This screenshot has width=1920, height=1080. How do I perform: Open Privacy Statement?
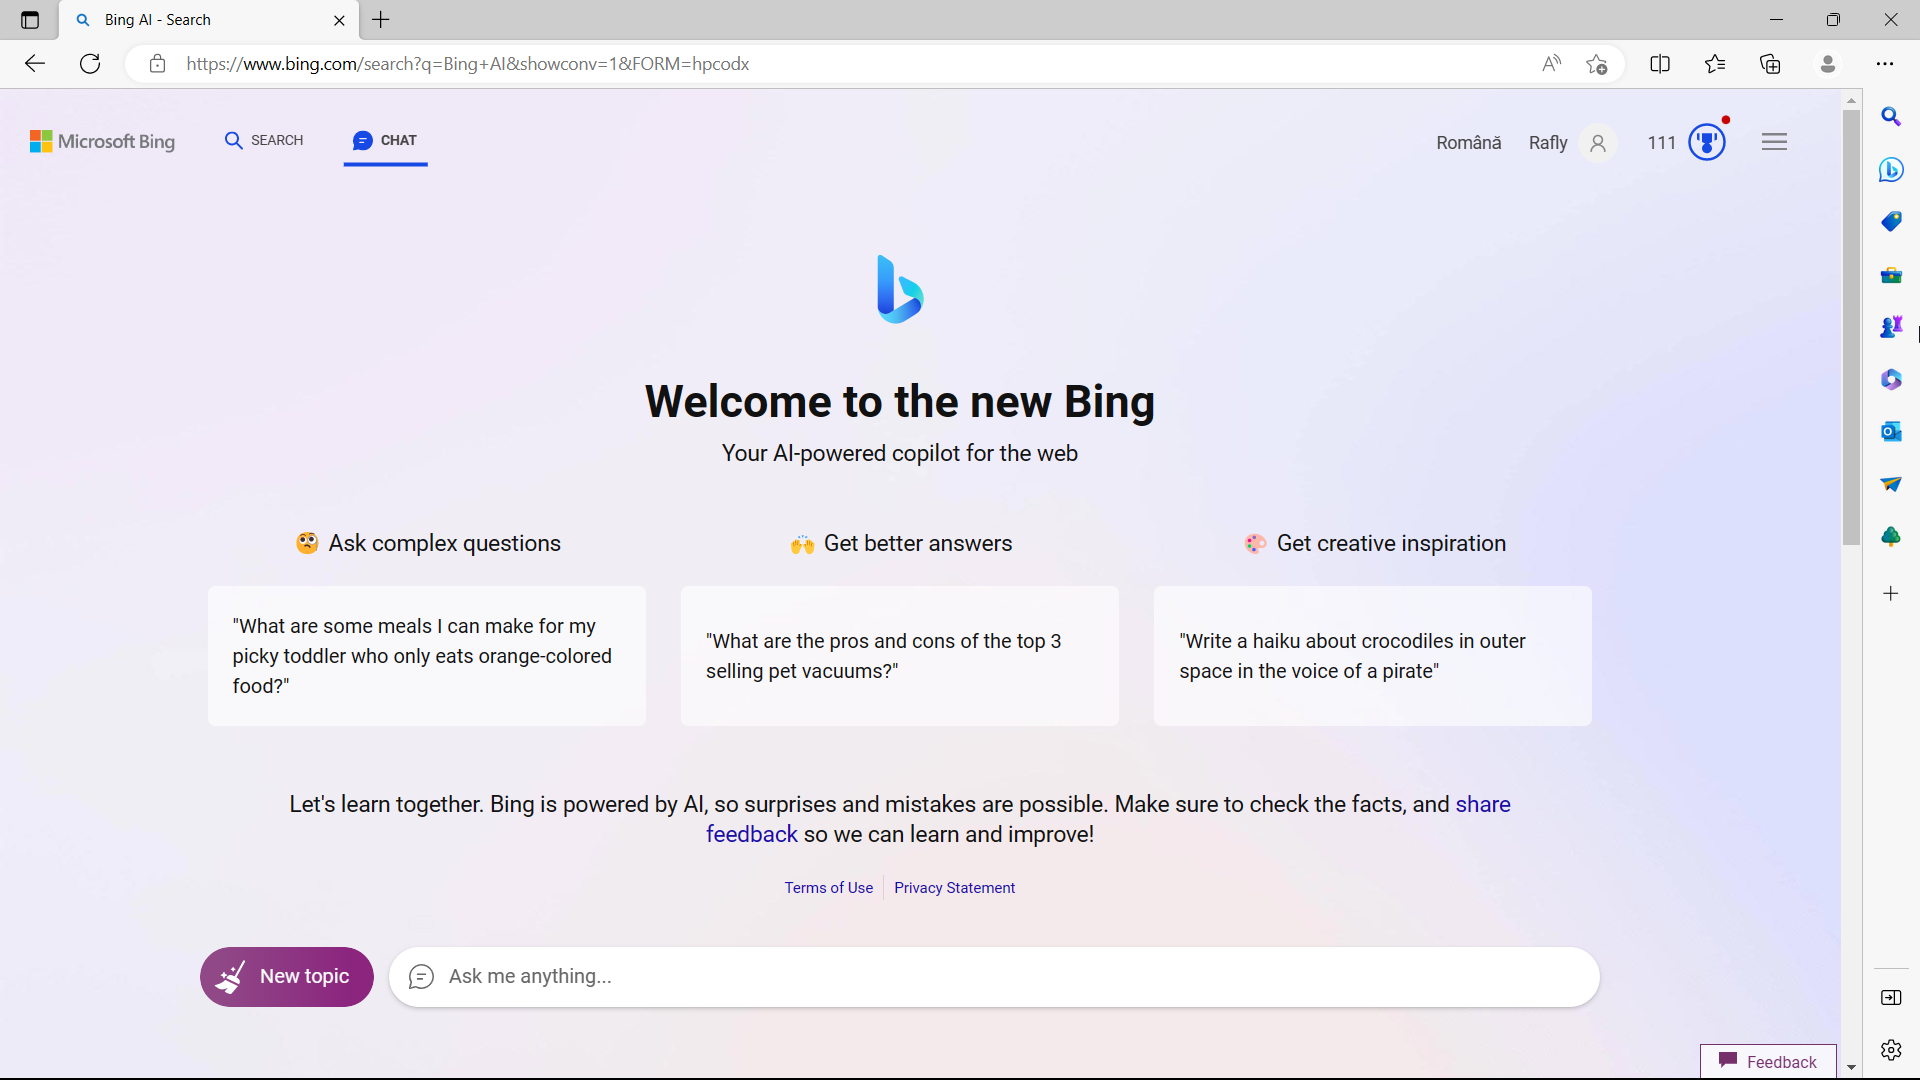(x=954, y=888)
